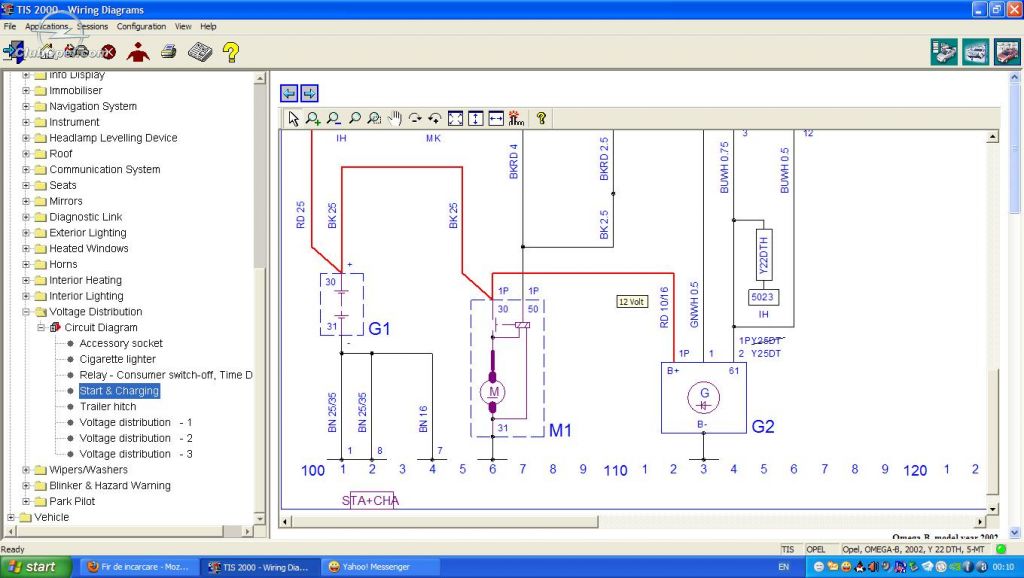The image size is (1024, 578).
Task: Open the Help menu
Action: pyautogui.click(x=208, y=26)
